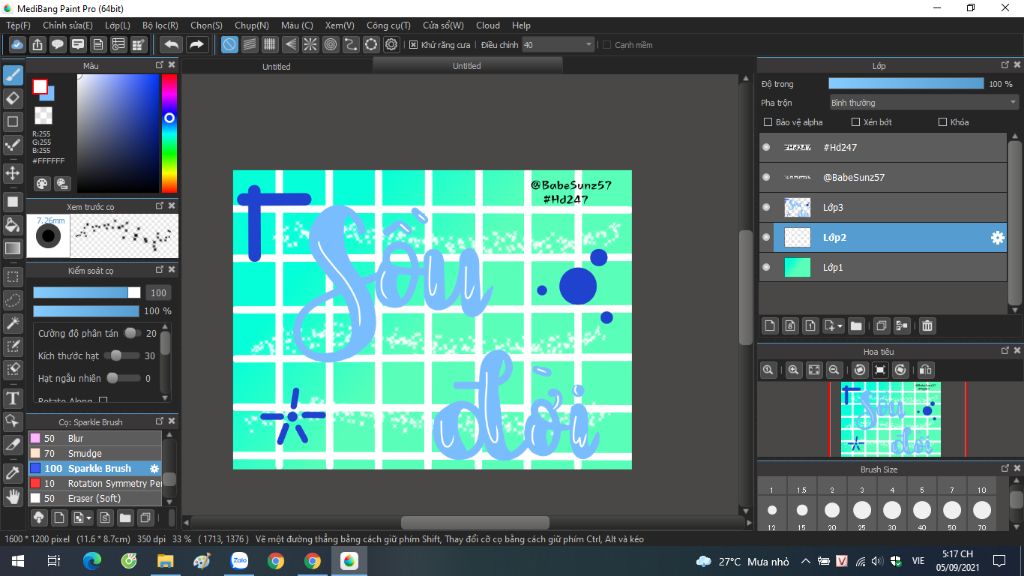Enable the radial snap guide
Image resolution: width=1024 pixels, height=576 pixels.
click(x=310, y=44)
